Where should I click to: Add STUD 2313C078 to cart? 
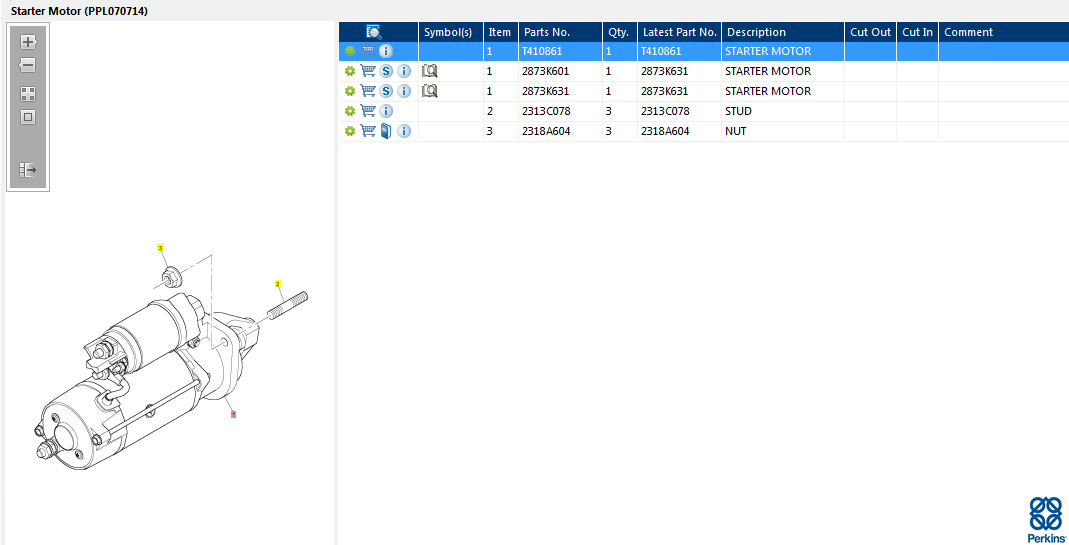click(368, 111)
